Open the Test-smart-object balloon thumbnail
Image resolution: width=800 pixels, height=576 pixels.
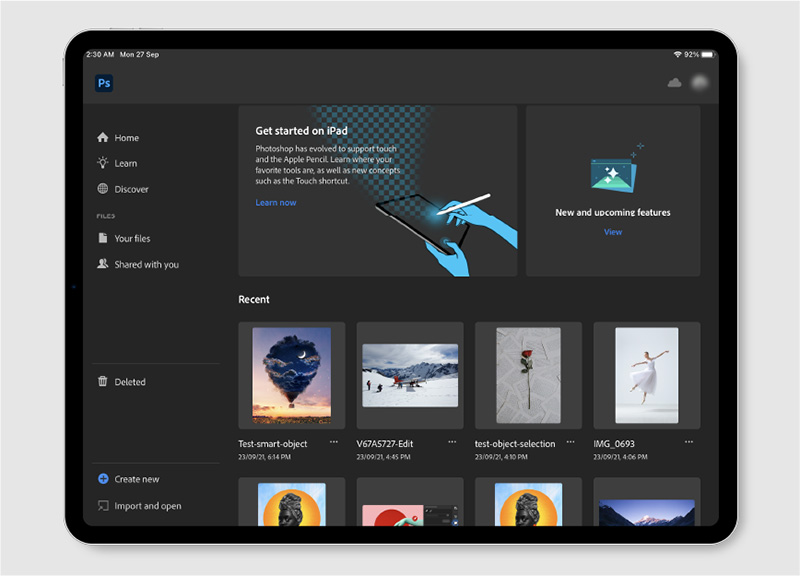coord(292,375)
